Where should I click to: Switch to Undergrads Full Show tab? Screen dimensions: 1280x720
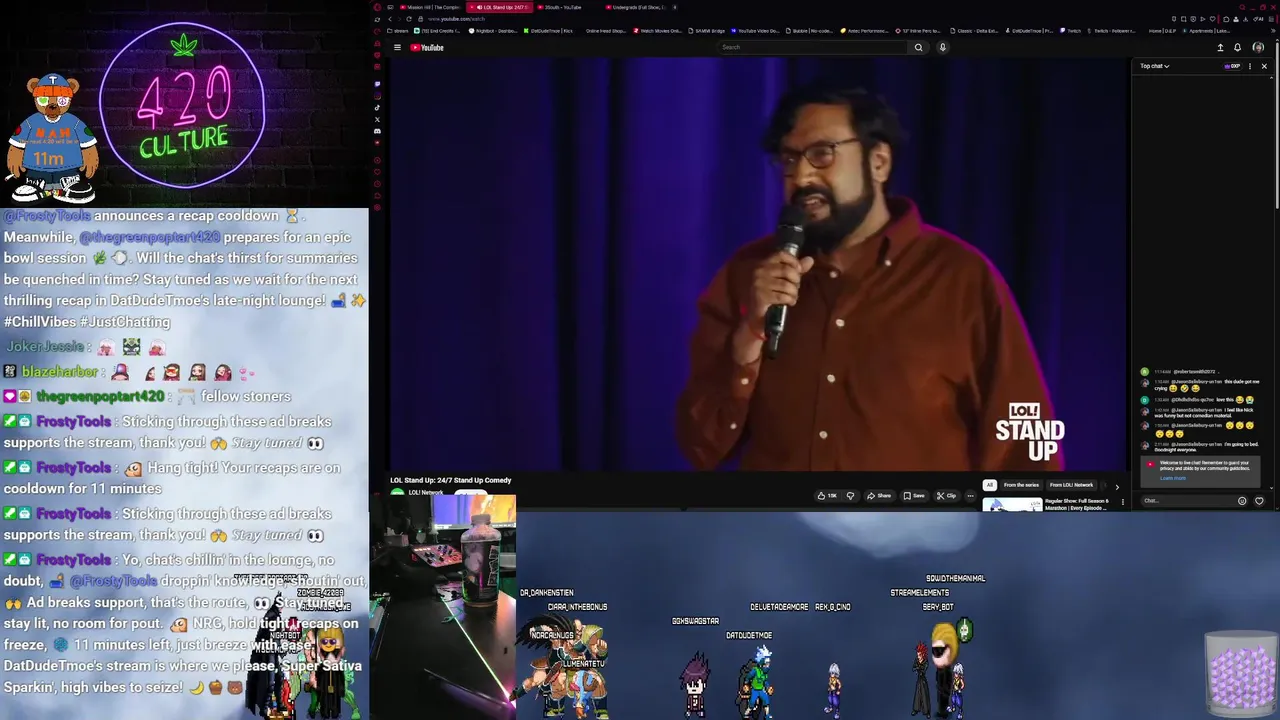click(x=636, y=7)
